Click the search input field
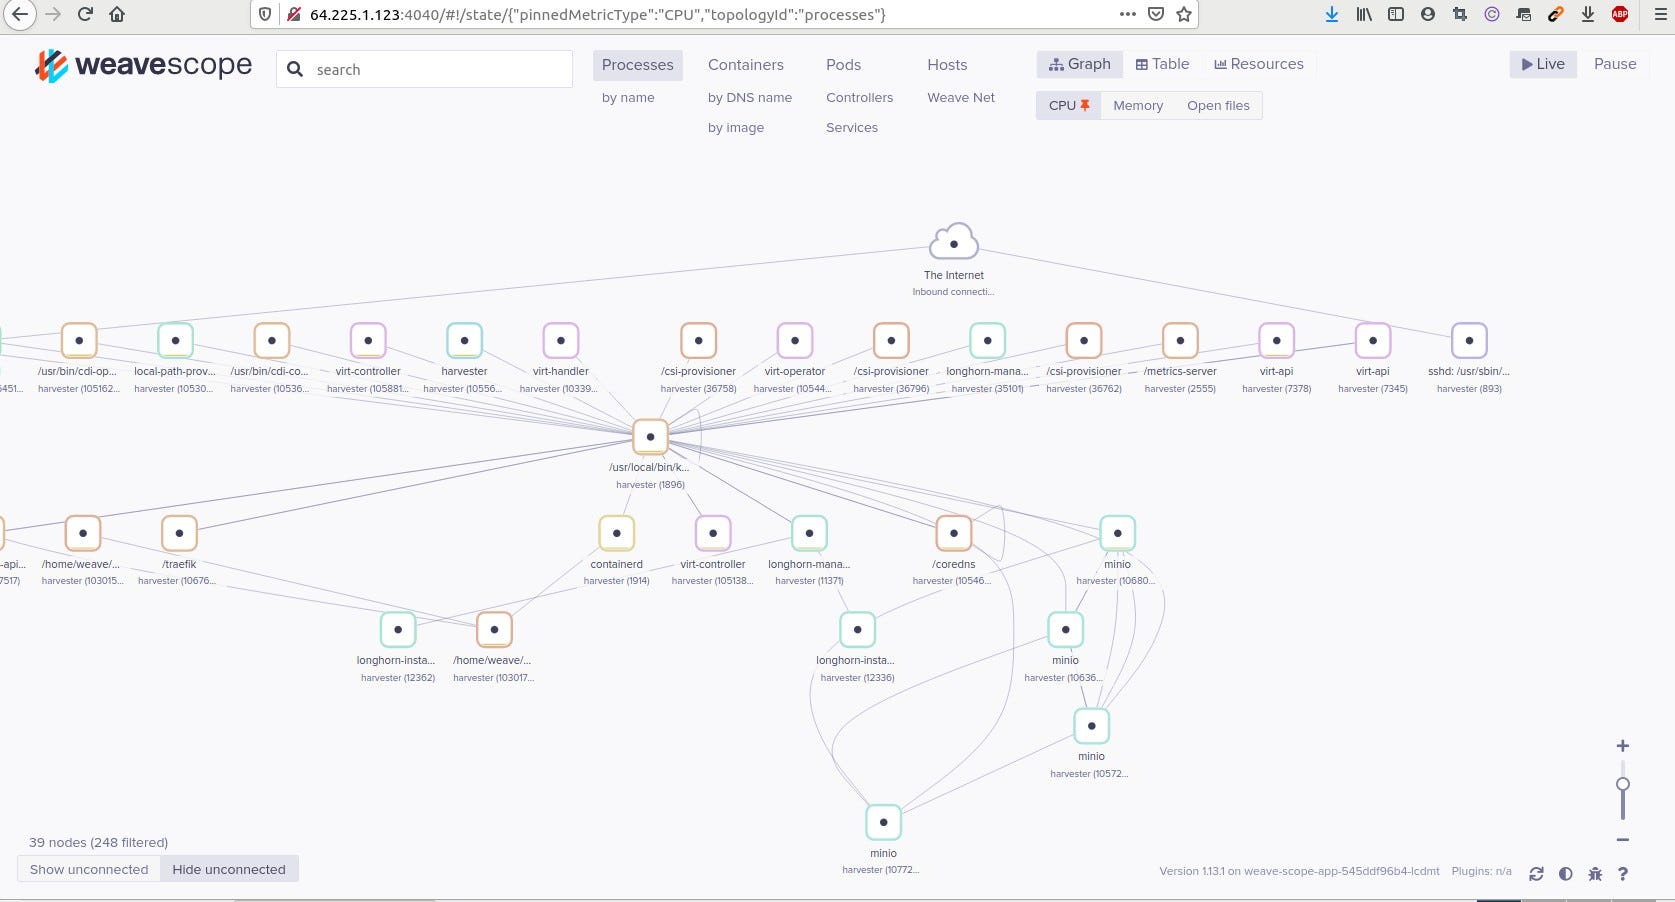The image size is (1675, 902). click(424, 69)
